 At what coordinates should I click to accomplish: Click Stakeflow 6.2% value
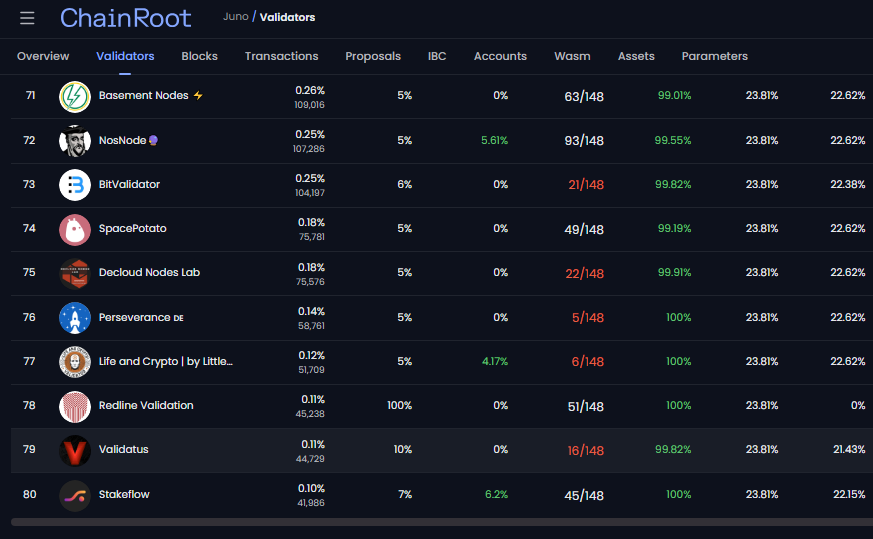coord(496,494)
